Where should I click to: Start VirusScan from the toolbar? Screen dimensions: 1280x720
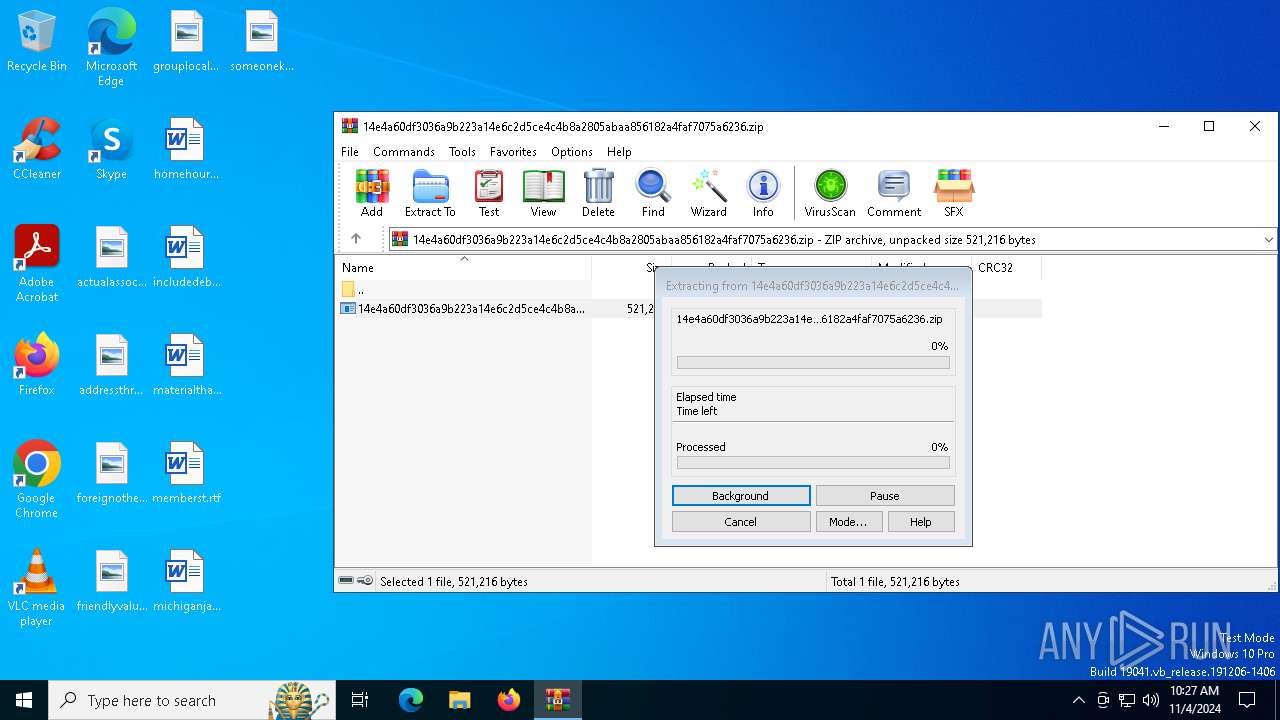pyautogui.click(x=830, y=193)
